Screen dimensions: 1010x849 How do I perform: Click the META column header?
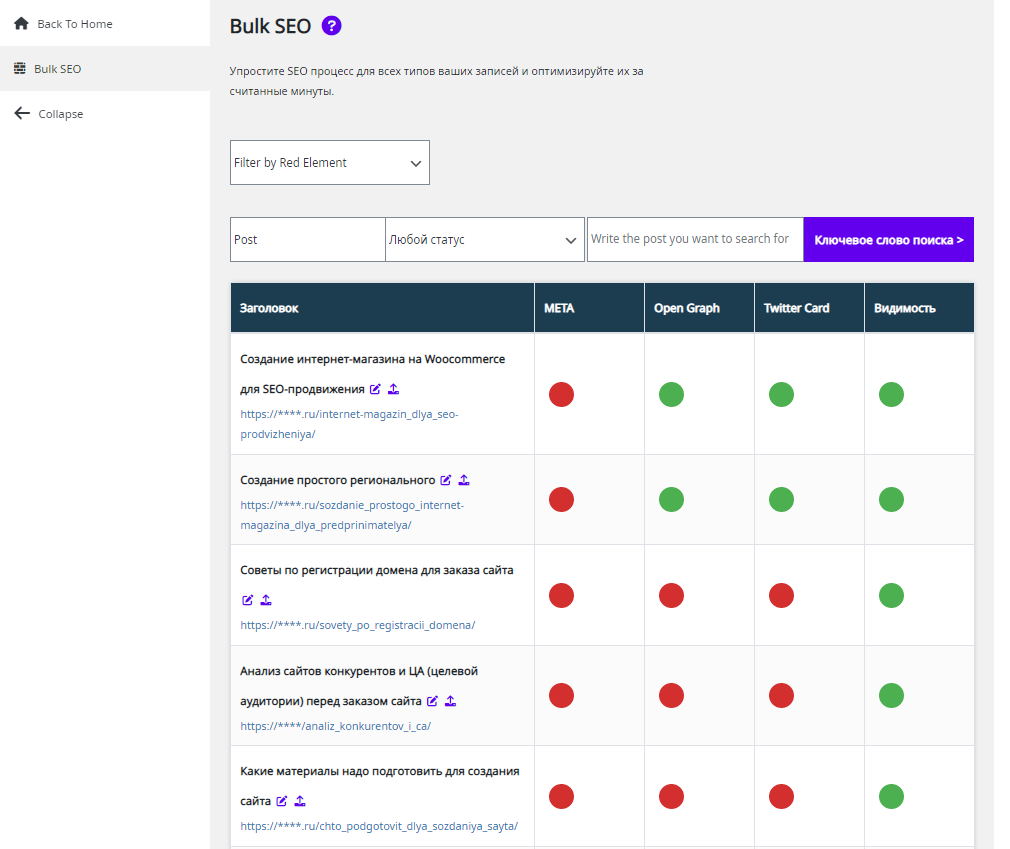[x=589, y=308]
